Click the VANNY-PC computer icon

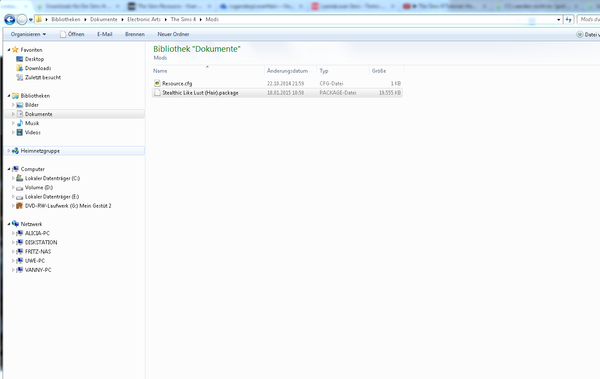tap(20, 270)
